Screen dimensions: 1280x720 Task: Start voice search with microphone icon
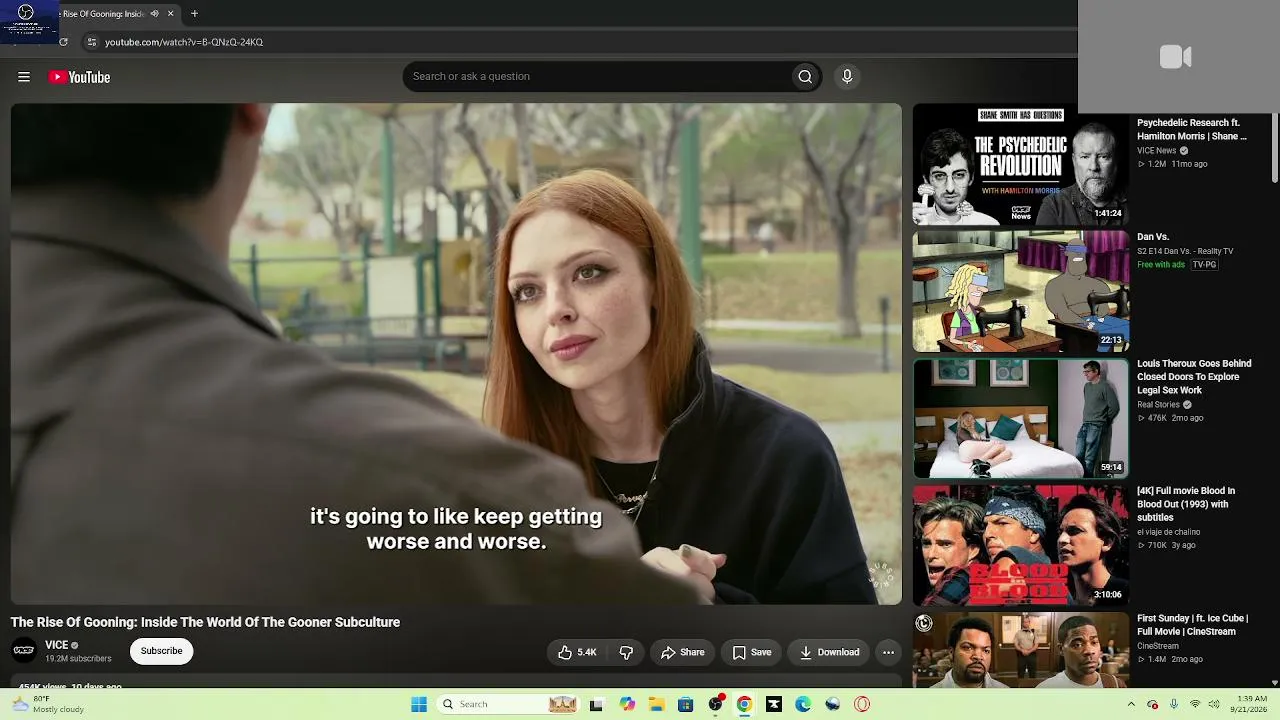point(847,77)
